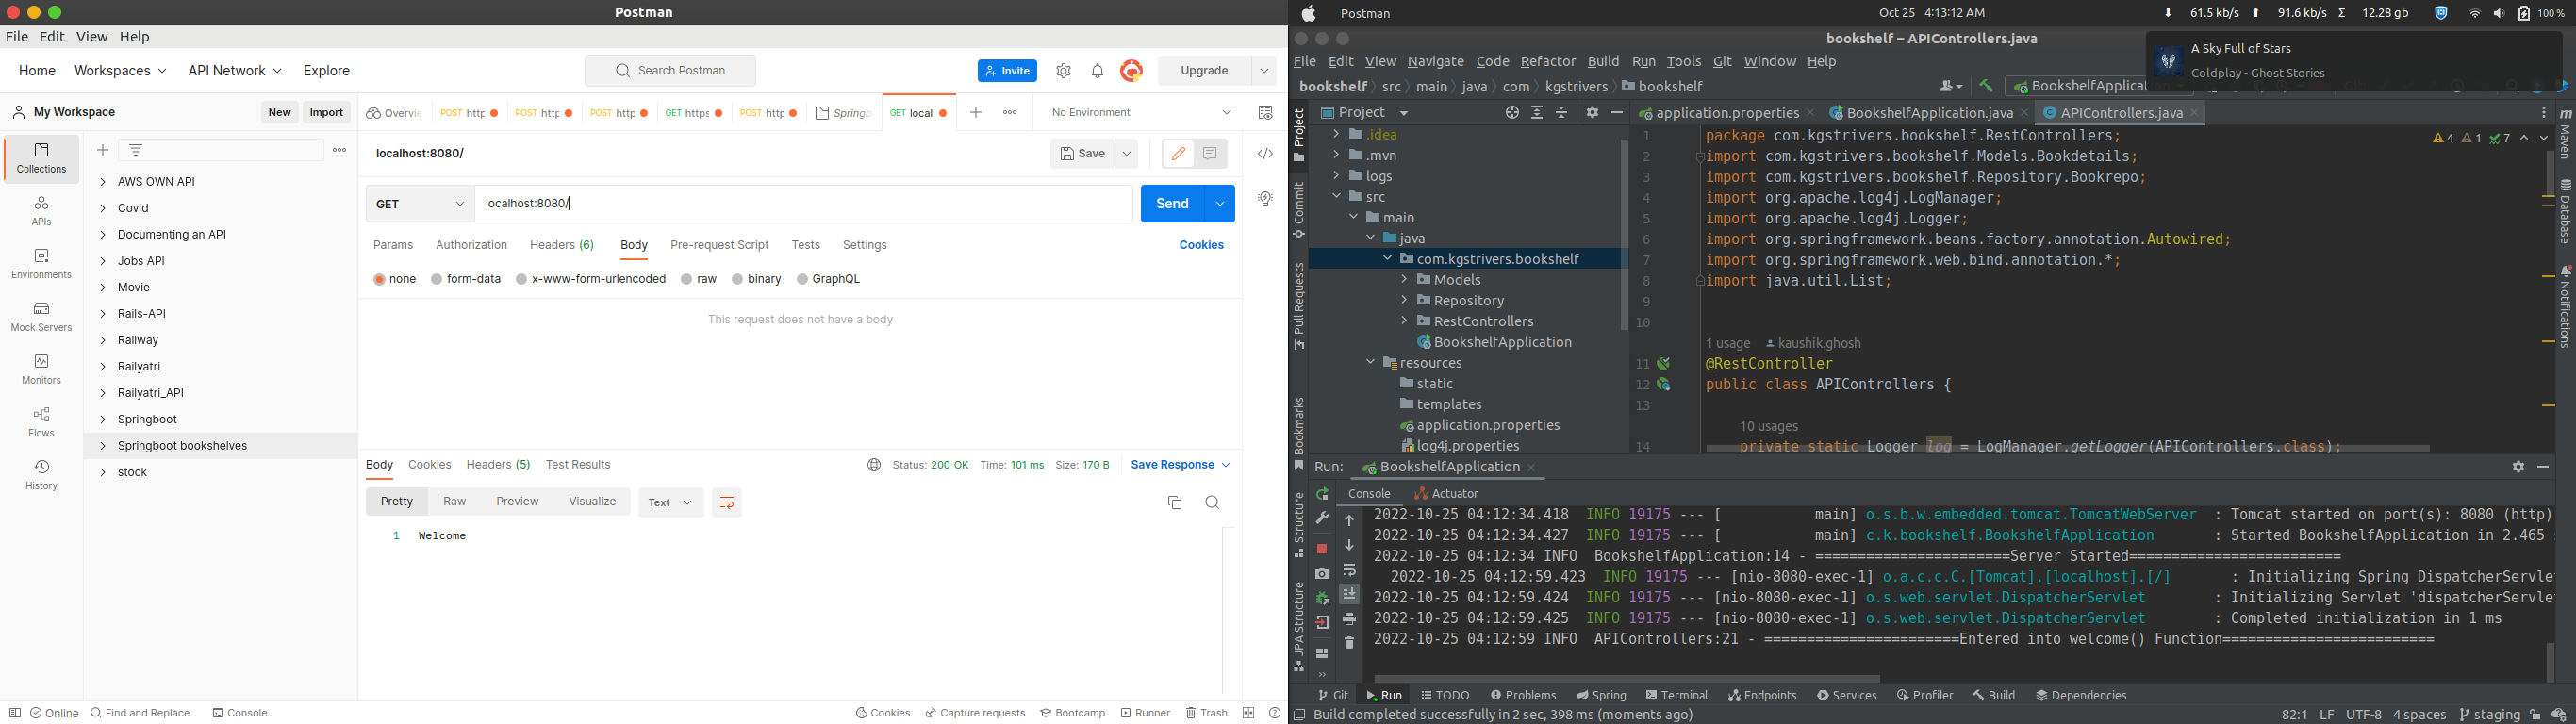Screen dimensions: 2576x724
Task: Select the none body option
Action: click(x=395, y=279)
